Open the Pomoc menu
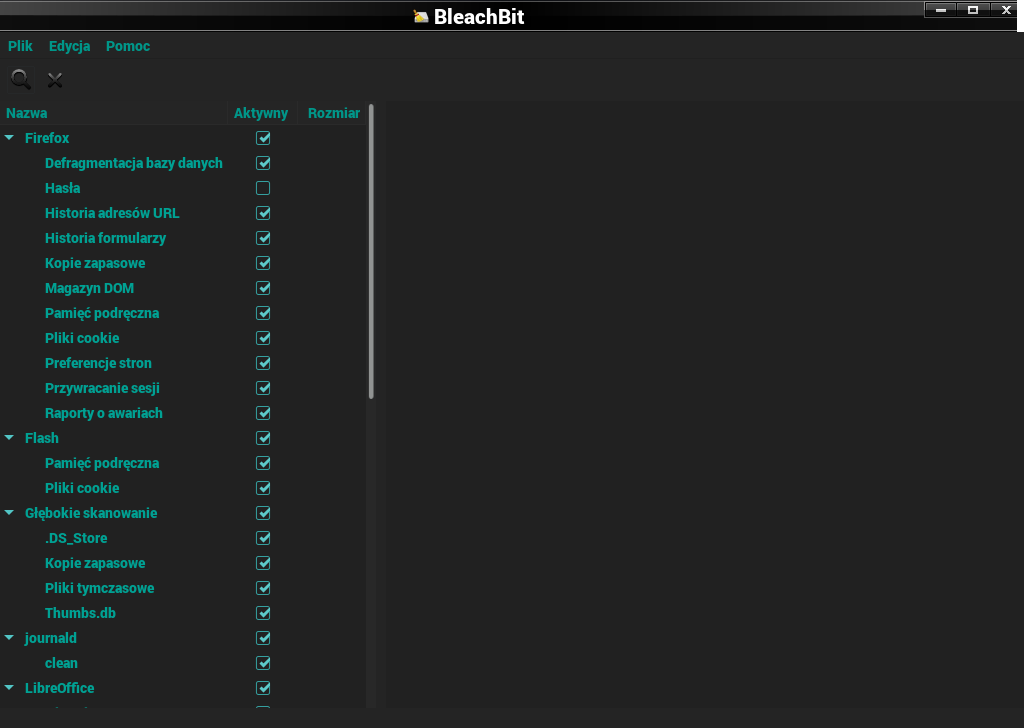1024x728 pixels. click(x=128, y=46)
